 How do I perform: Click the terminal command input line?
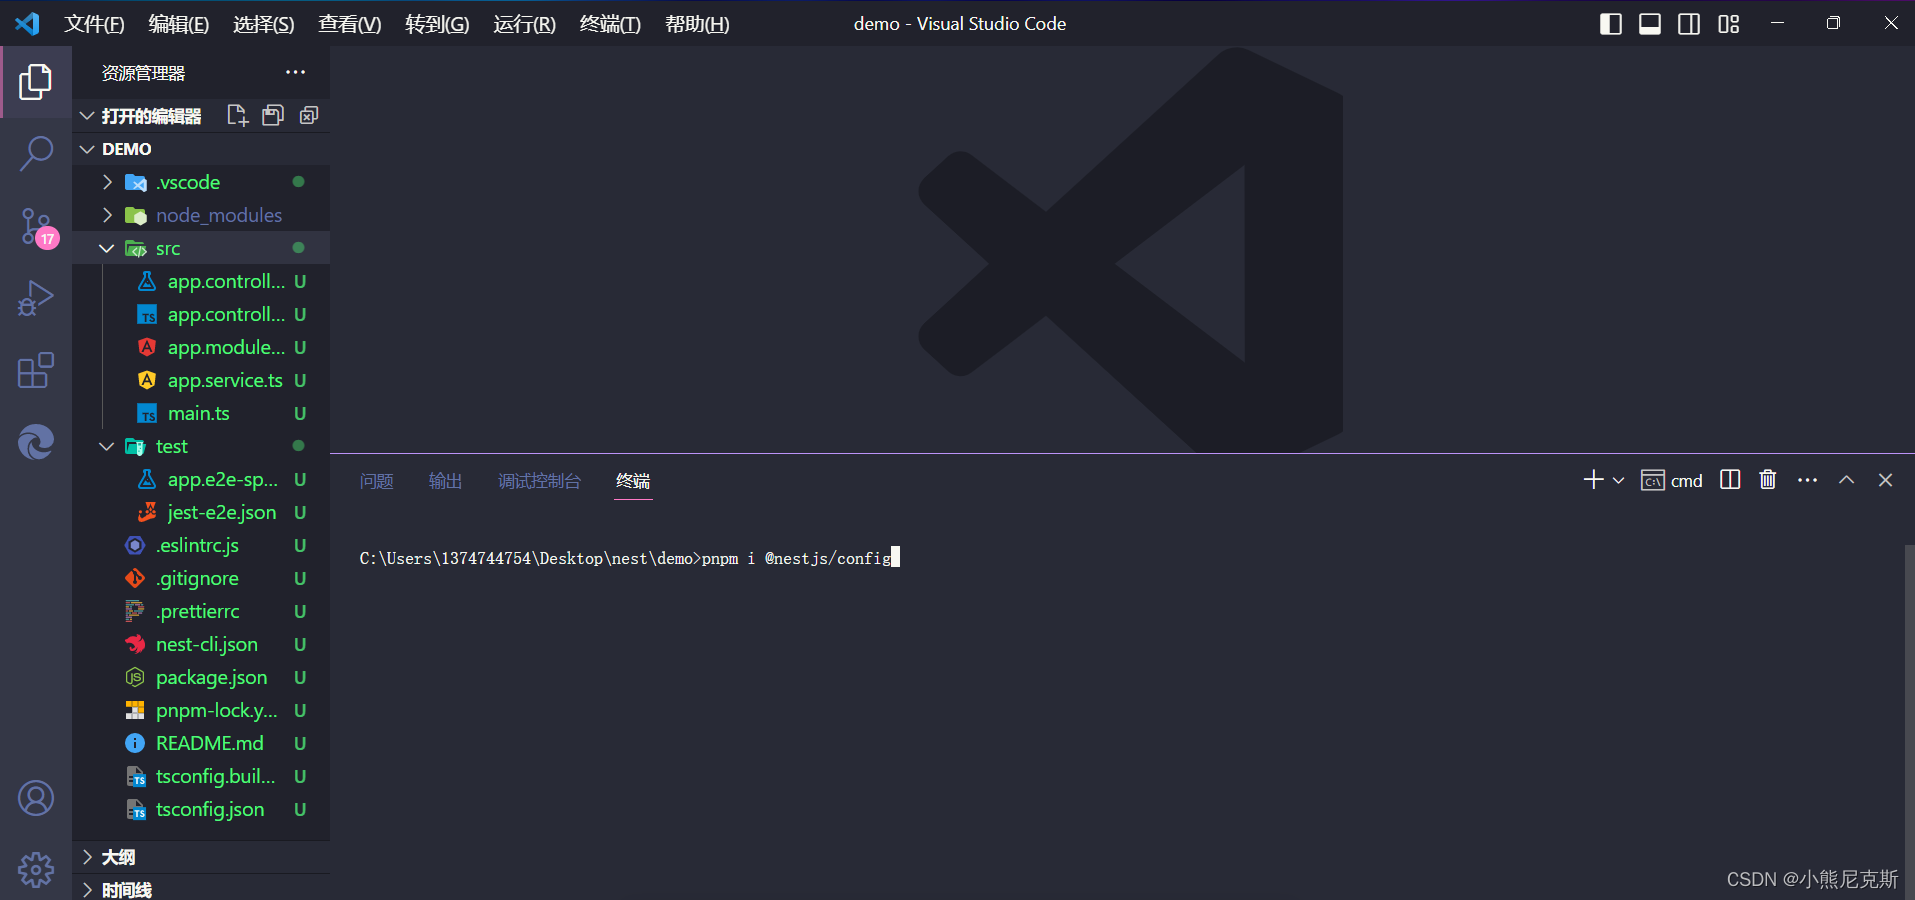[629, 558]
